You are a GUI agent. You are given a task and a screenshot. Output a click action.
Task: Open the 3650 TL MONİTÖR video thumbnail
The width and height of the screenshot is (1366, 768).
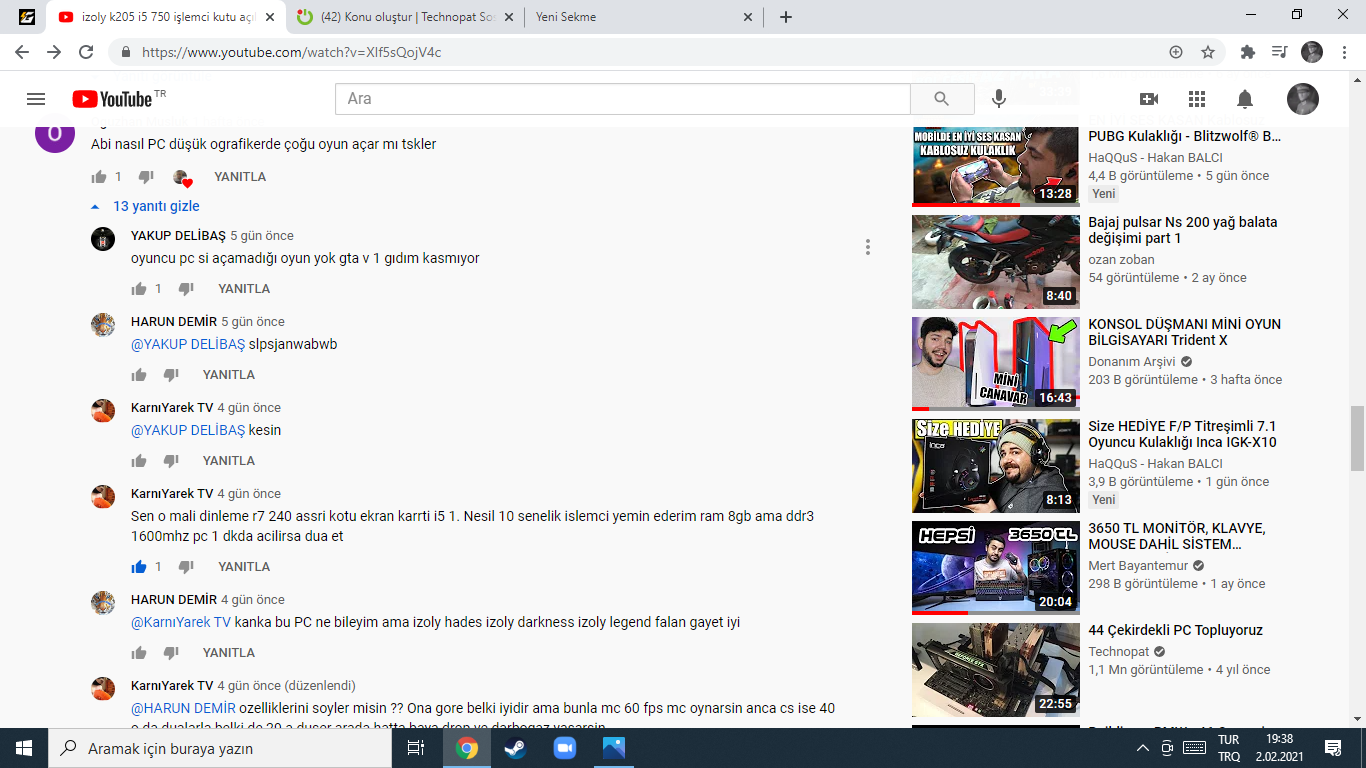tap(996, 567)
